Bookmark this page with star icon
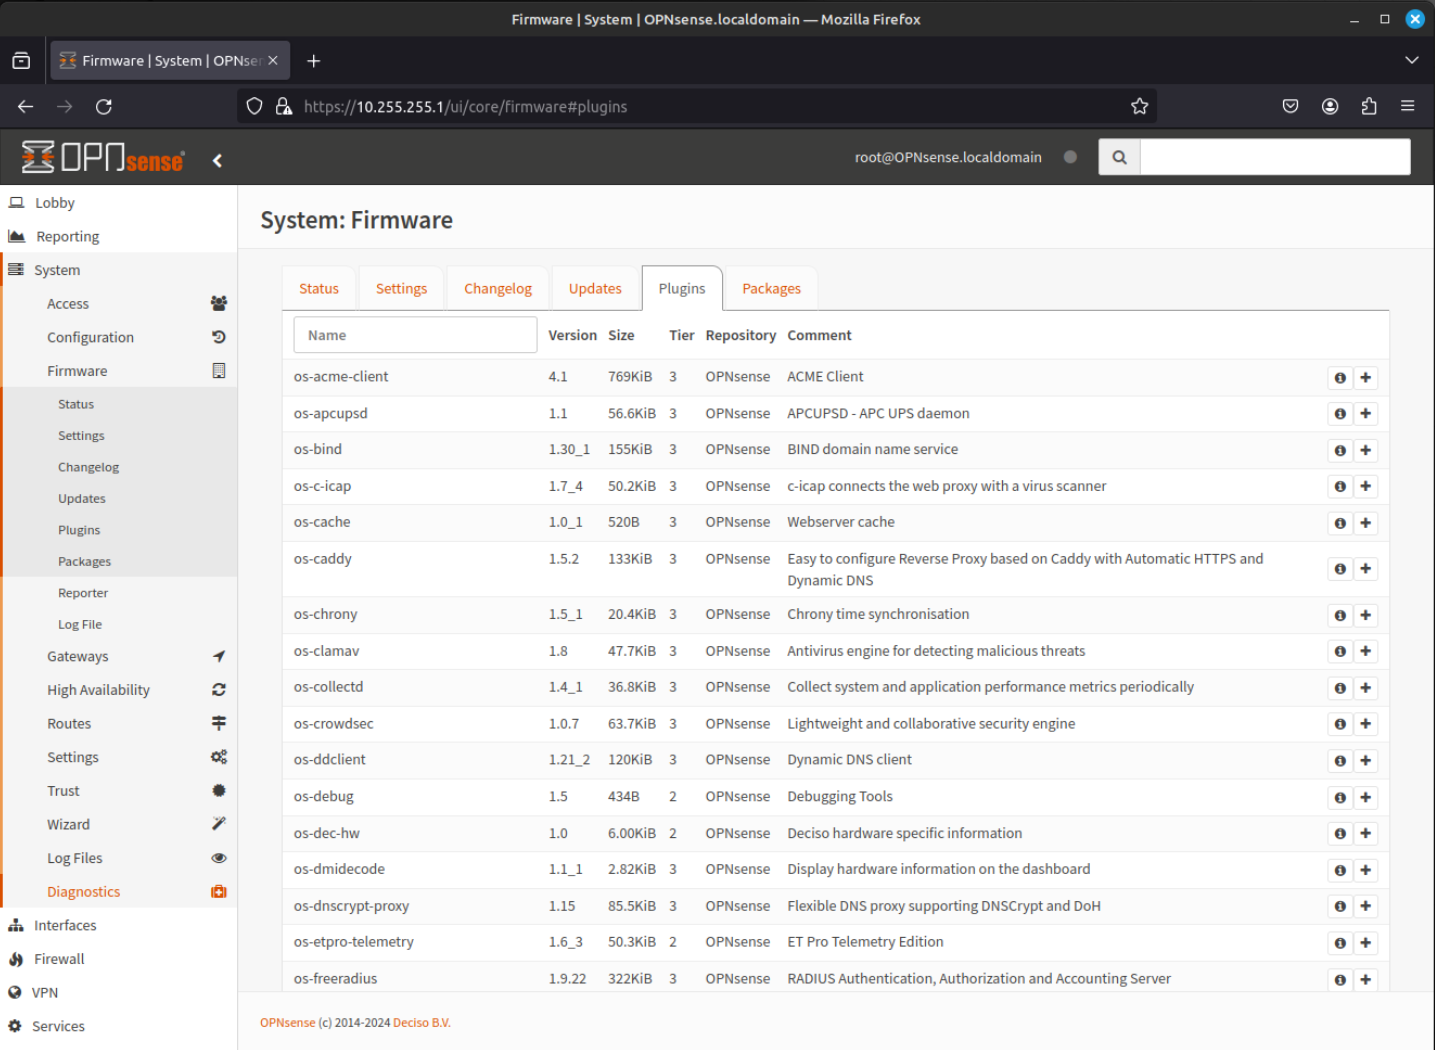This screenshot has width=1435, height=1050. pos(1139,106)
